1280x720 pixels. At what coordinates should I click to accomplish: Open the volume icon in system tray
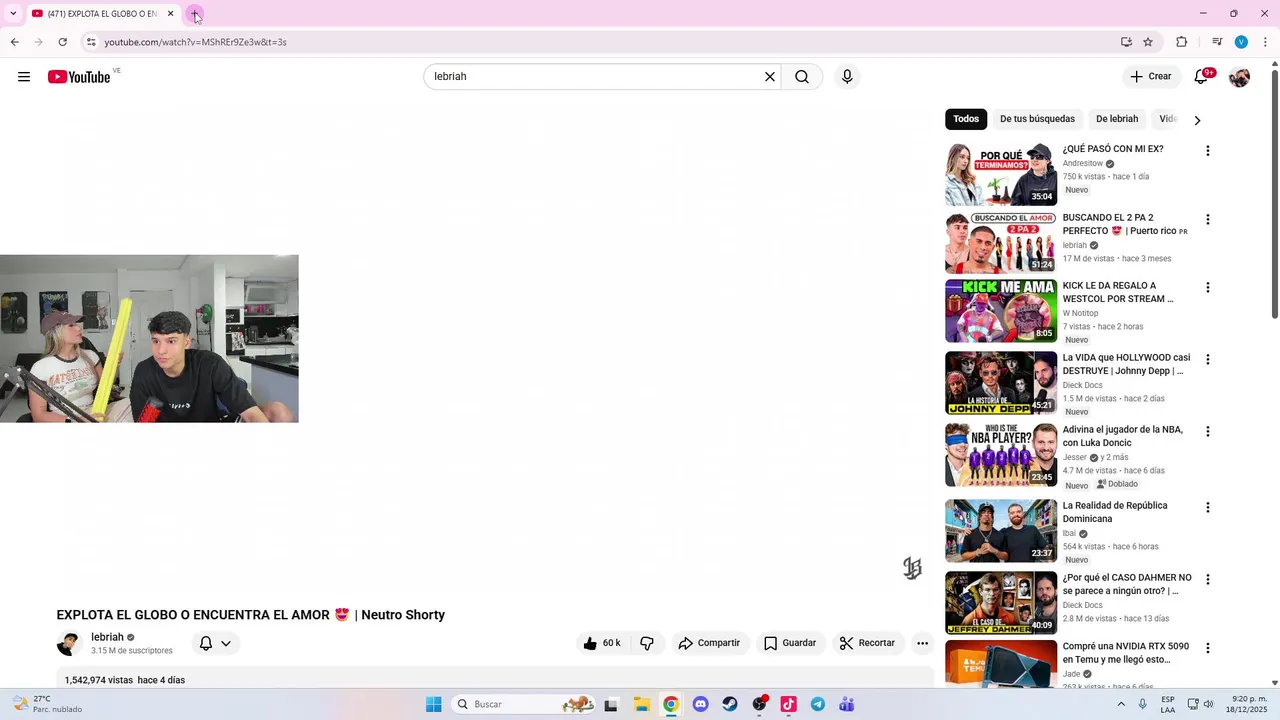[1208, 704]
